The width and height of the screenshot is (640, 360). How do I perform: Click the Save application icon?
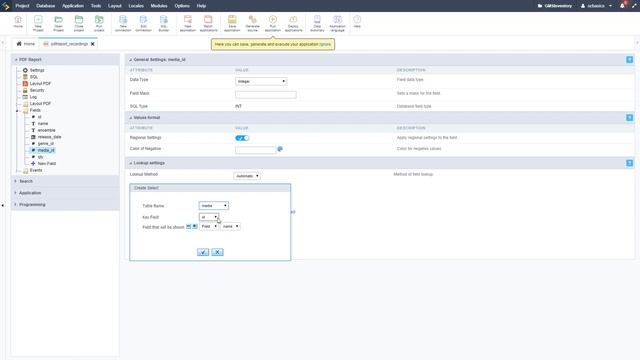(232, 23)
